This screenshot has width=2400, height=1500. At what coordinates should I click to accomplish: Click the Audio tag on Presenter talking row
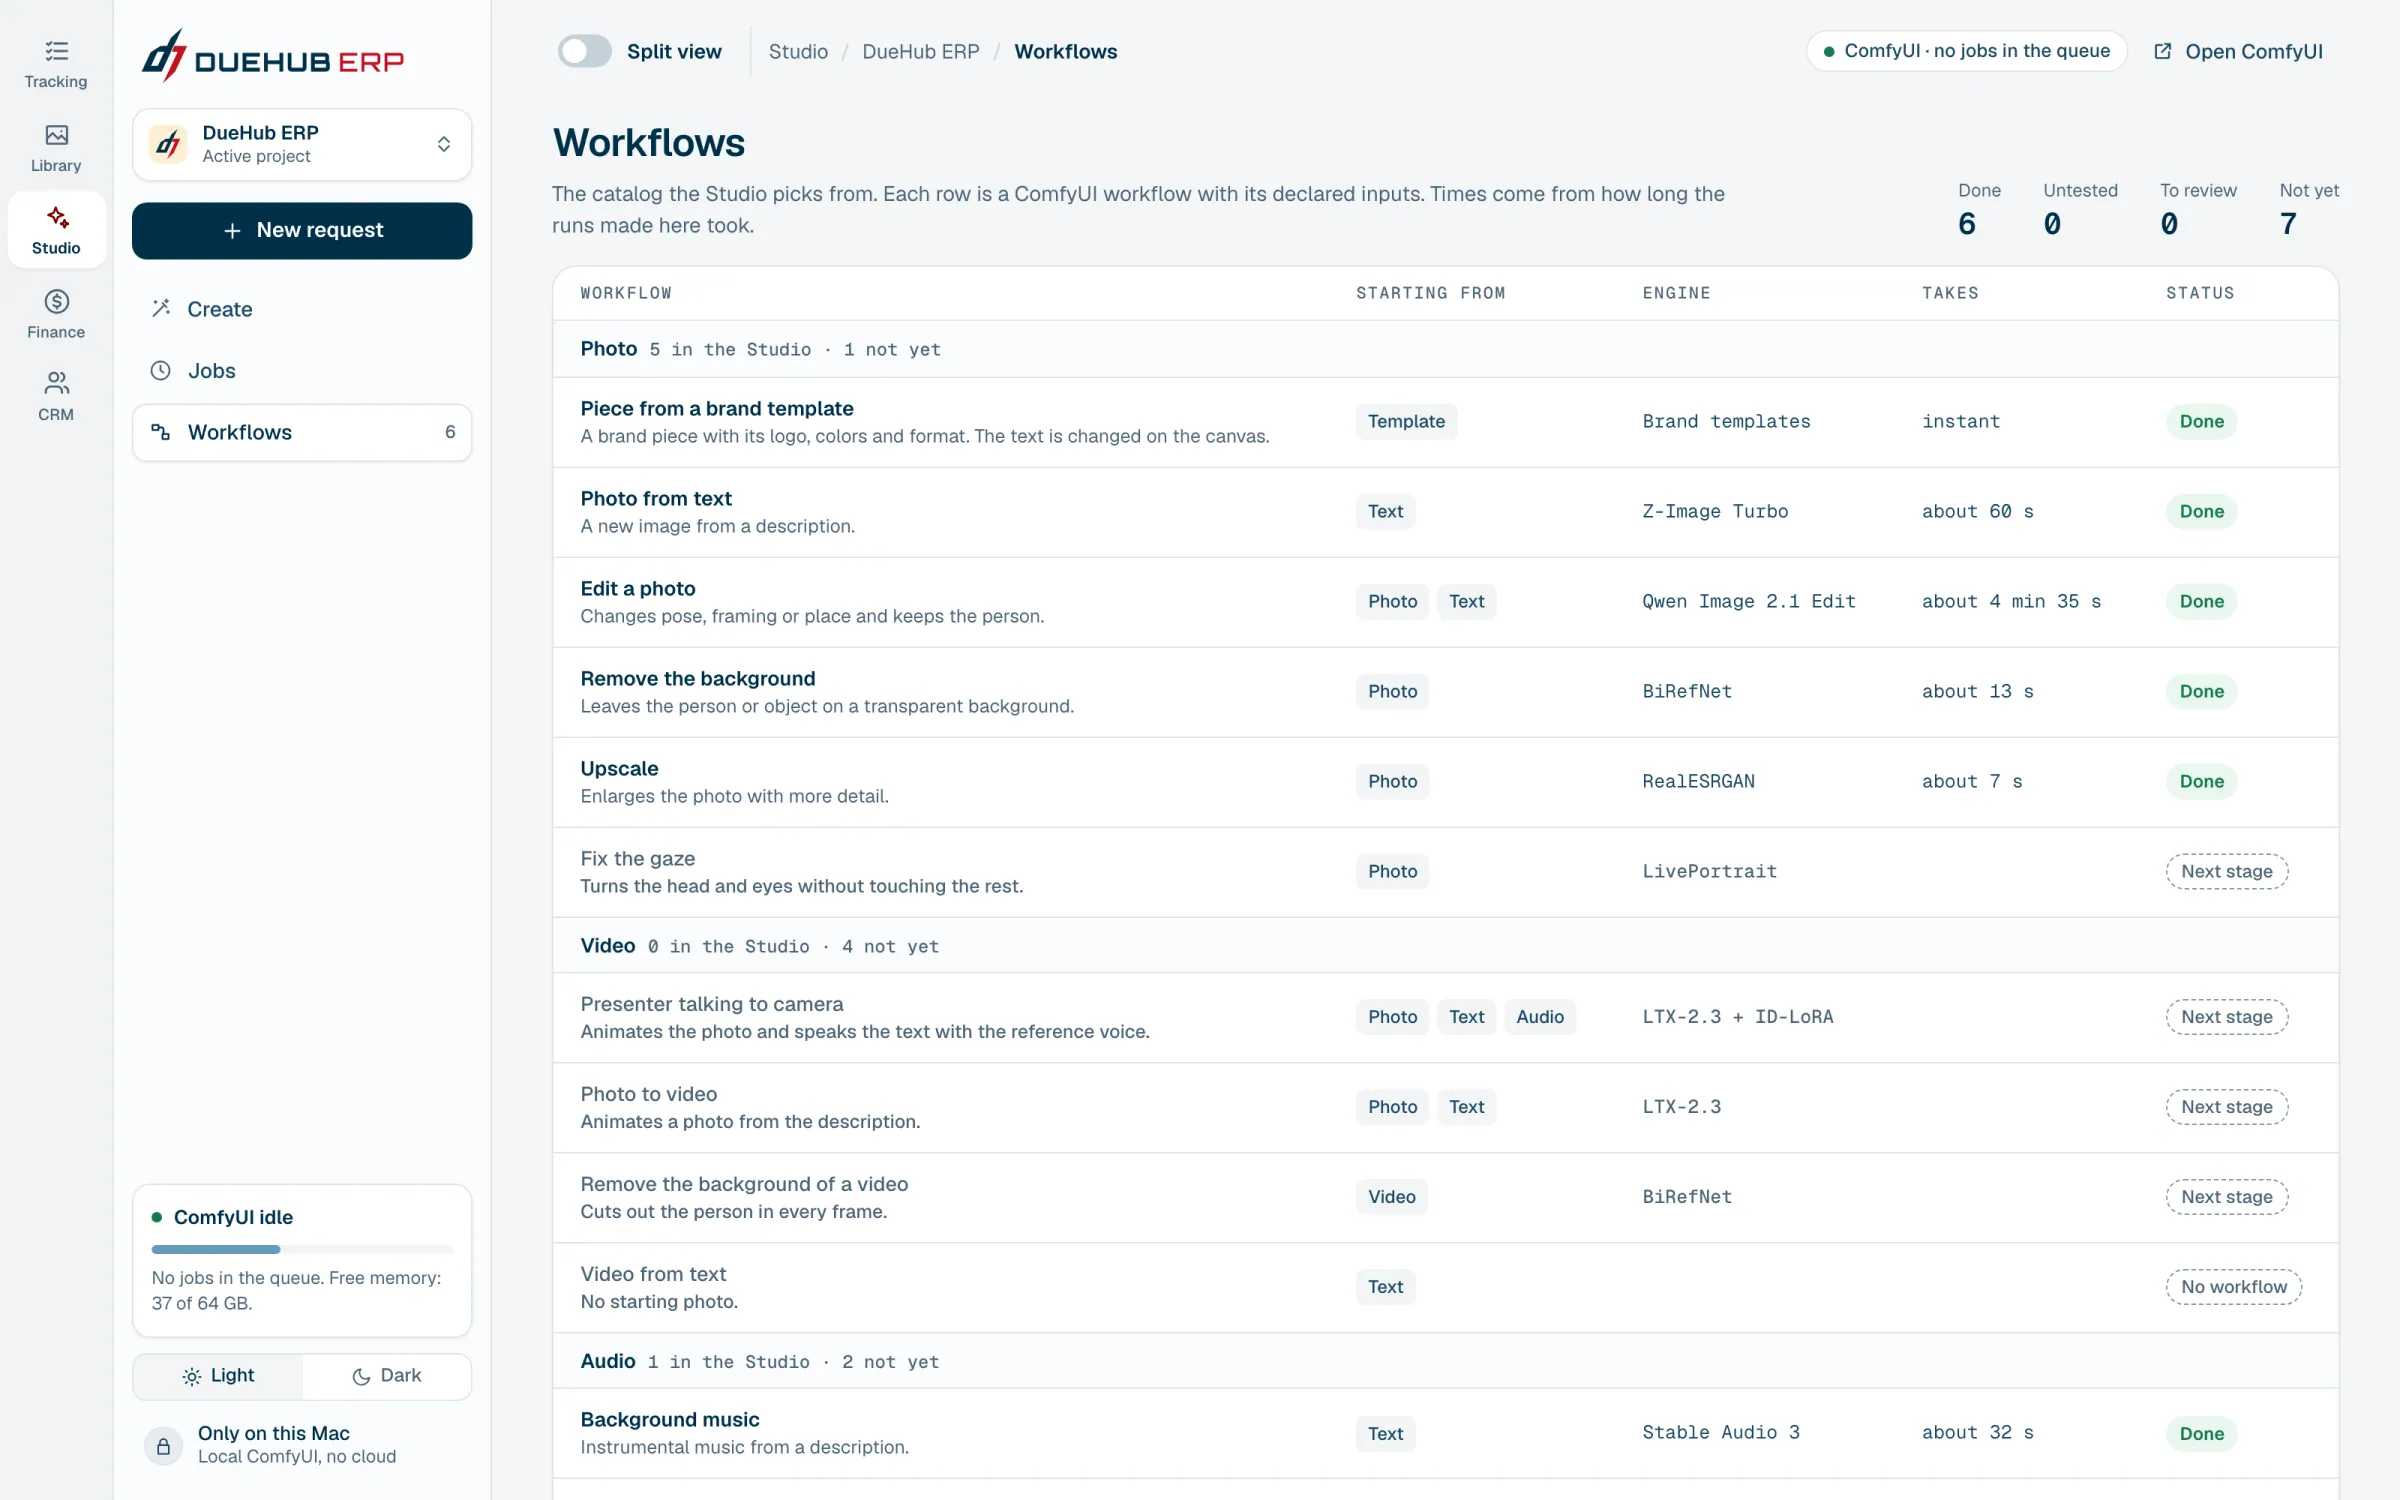click(1540, 1017)
